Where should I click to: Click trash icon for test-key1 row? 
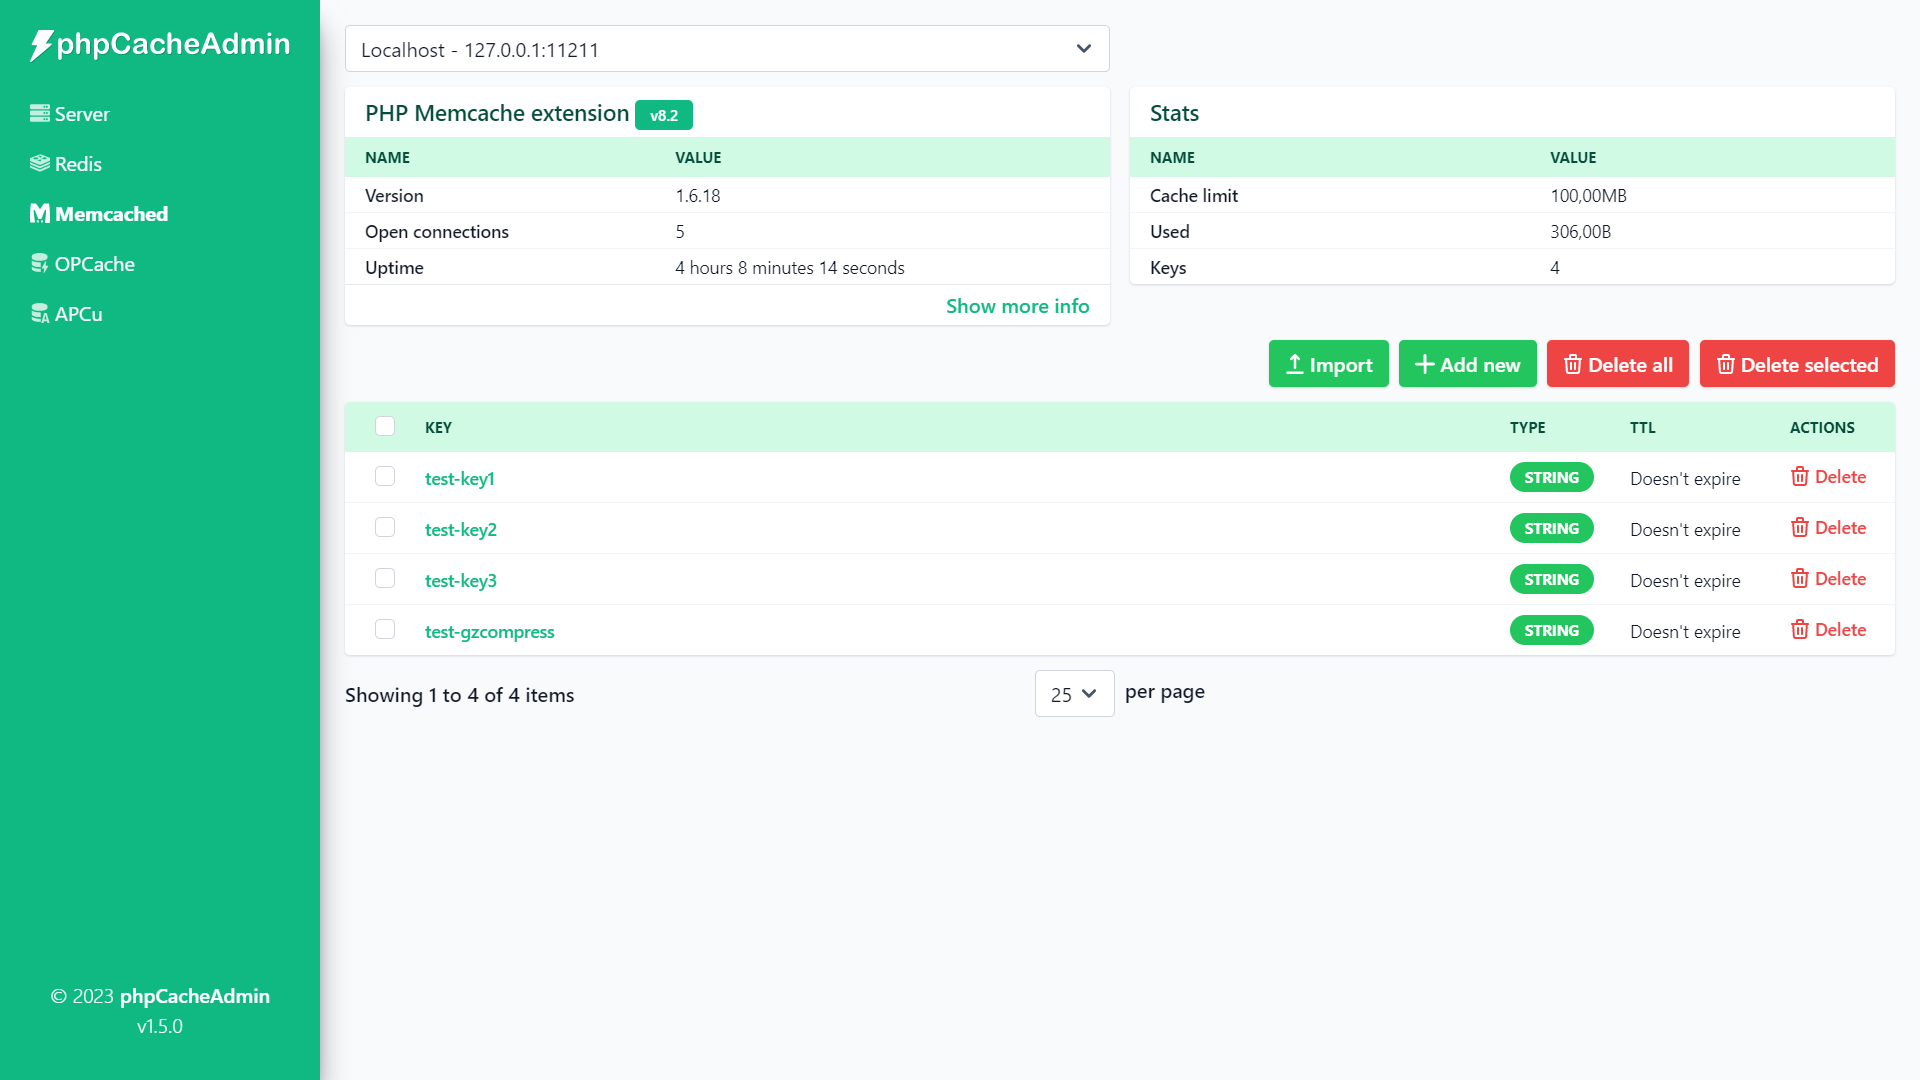click(1799, 477)
